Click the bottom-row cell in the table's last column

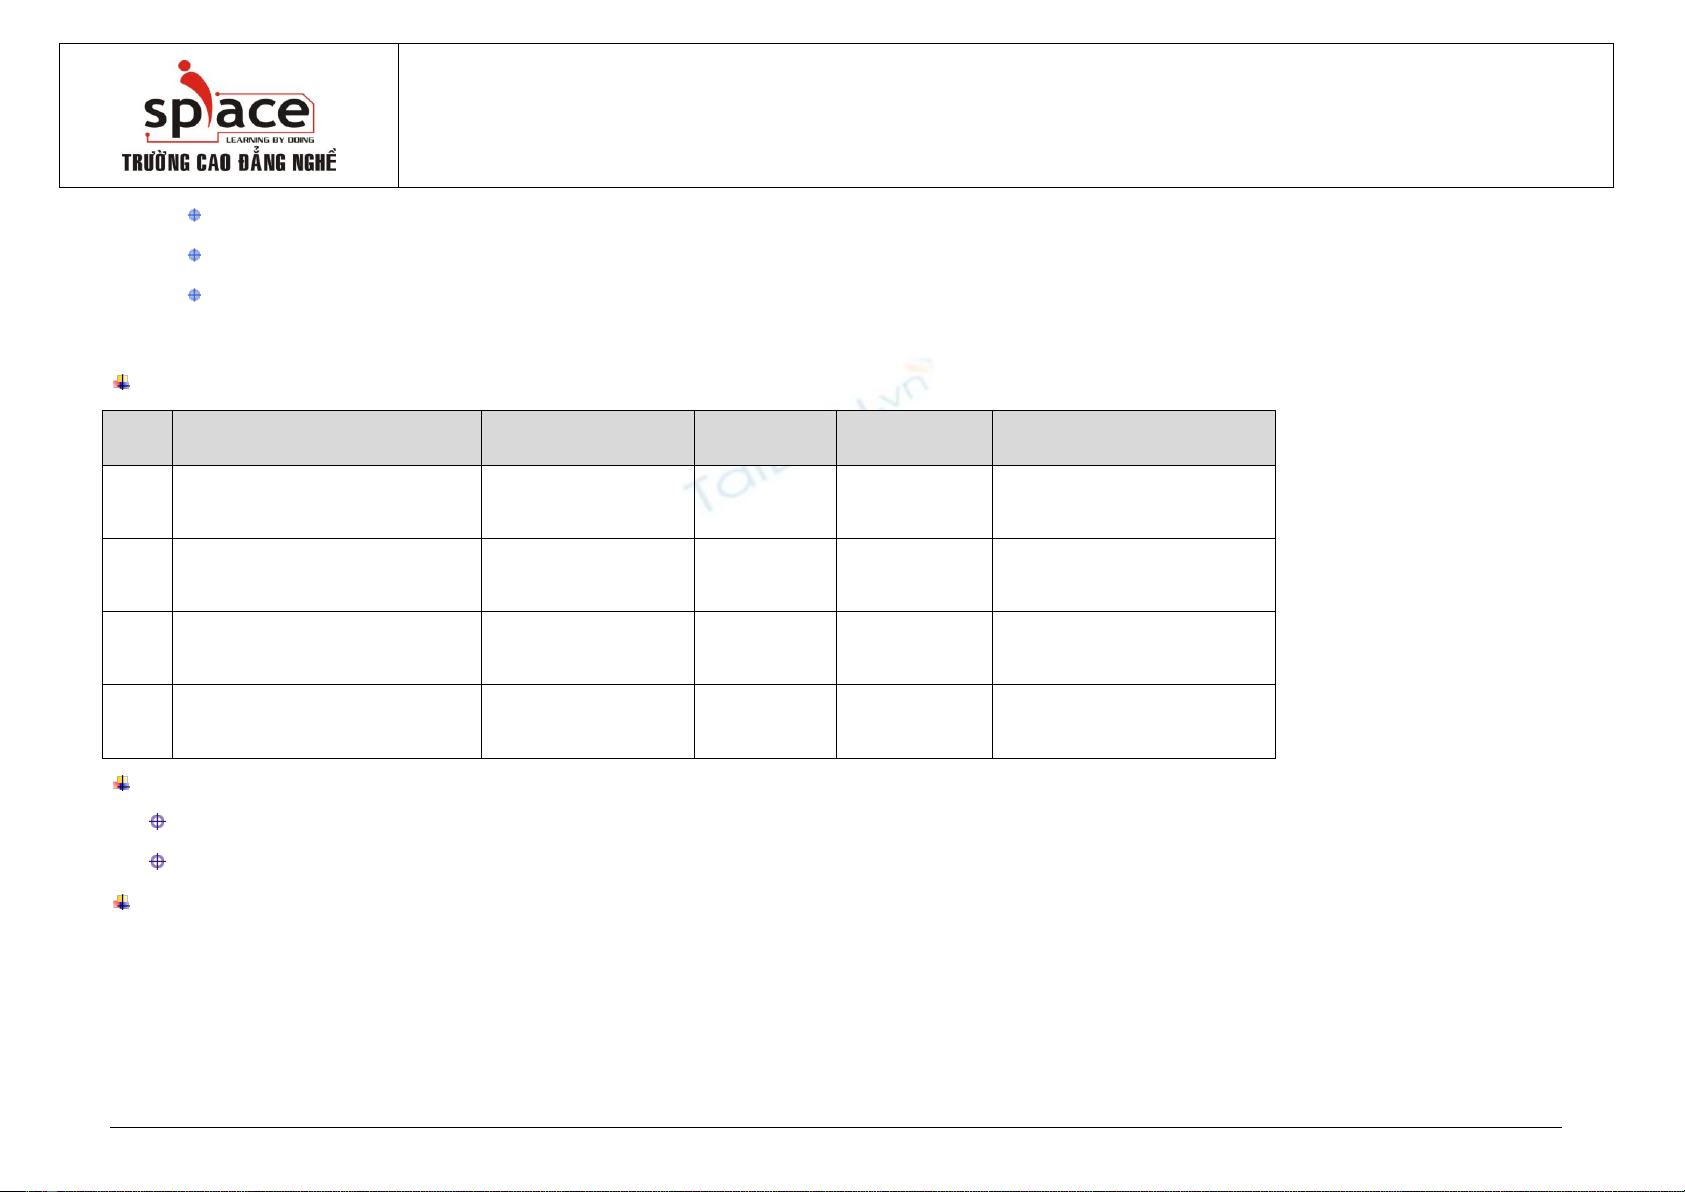click(1133, 721)
